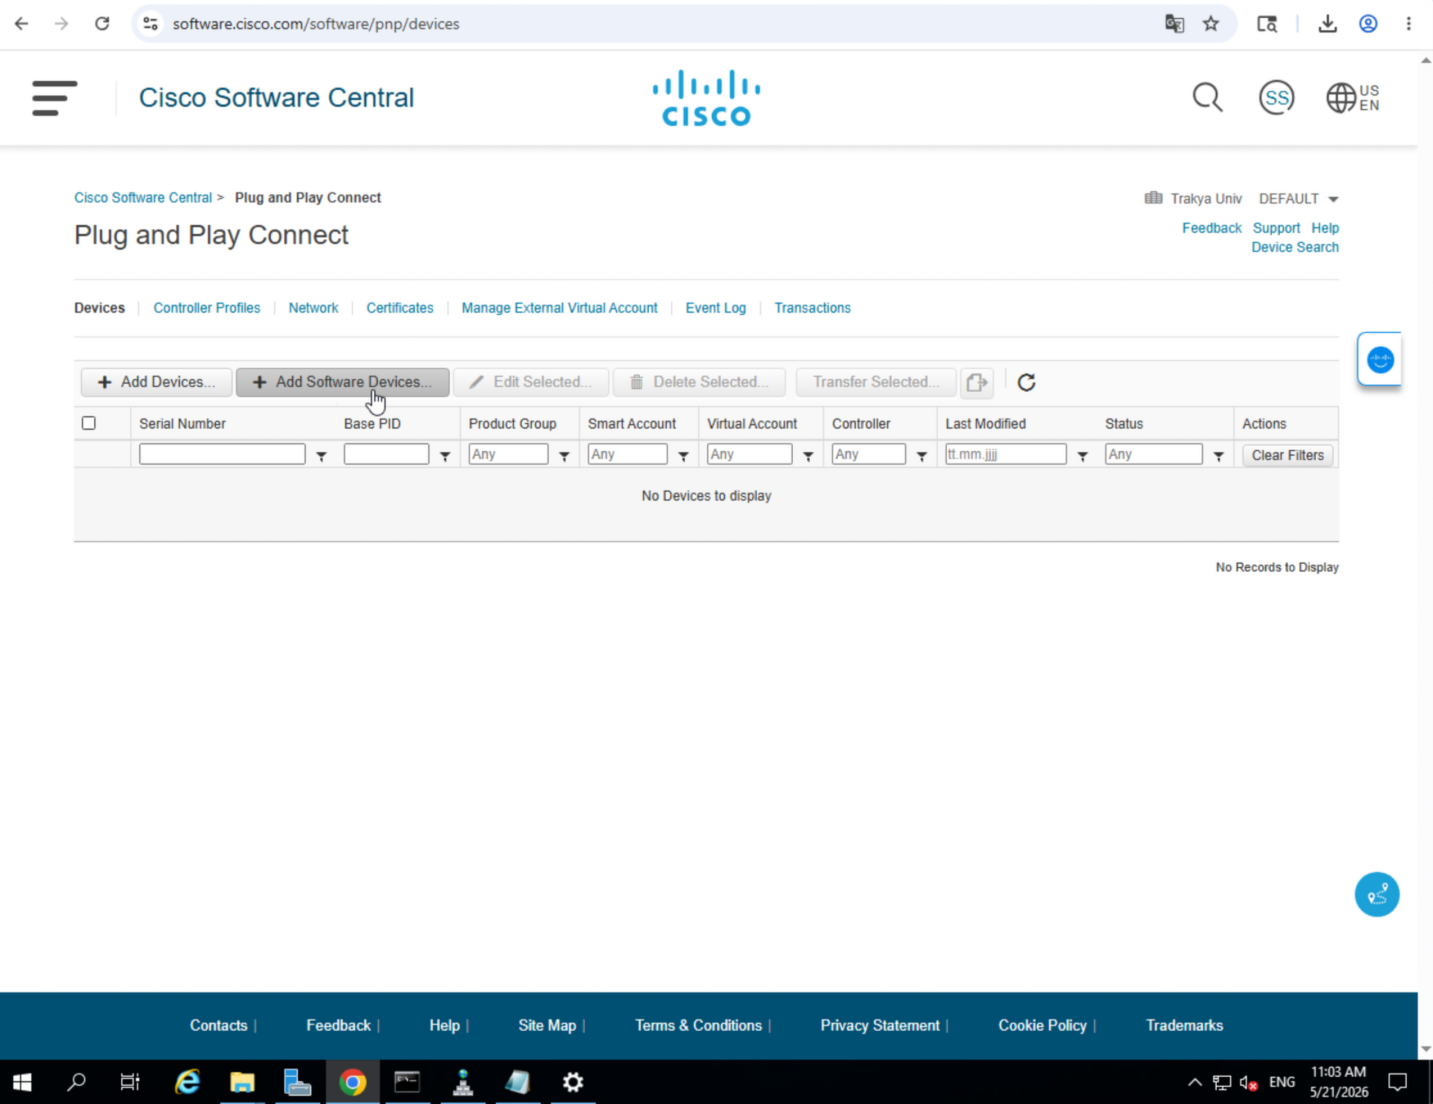Open Manage External Virtual Account tab
The width and height of the screenshot is (1433, 1104).
tap(559, 308)
